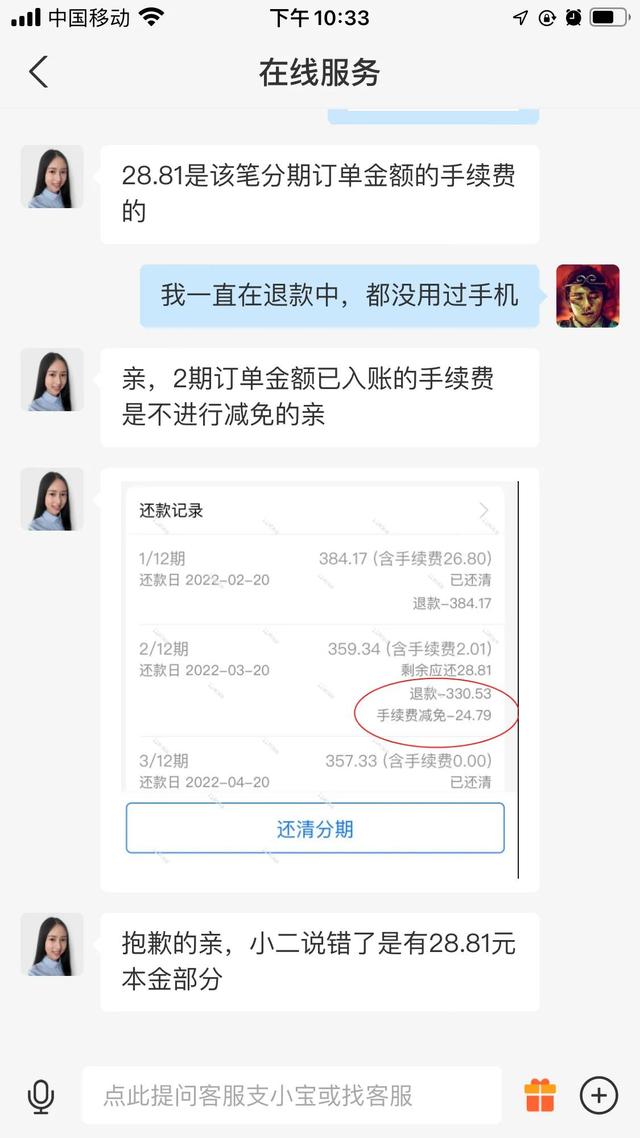640x1138 pixels.
Task: Tap the 在线服务 page title
Action: click(320, 73)
